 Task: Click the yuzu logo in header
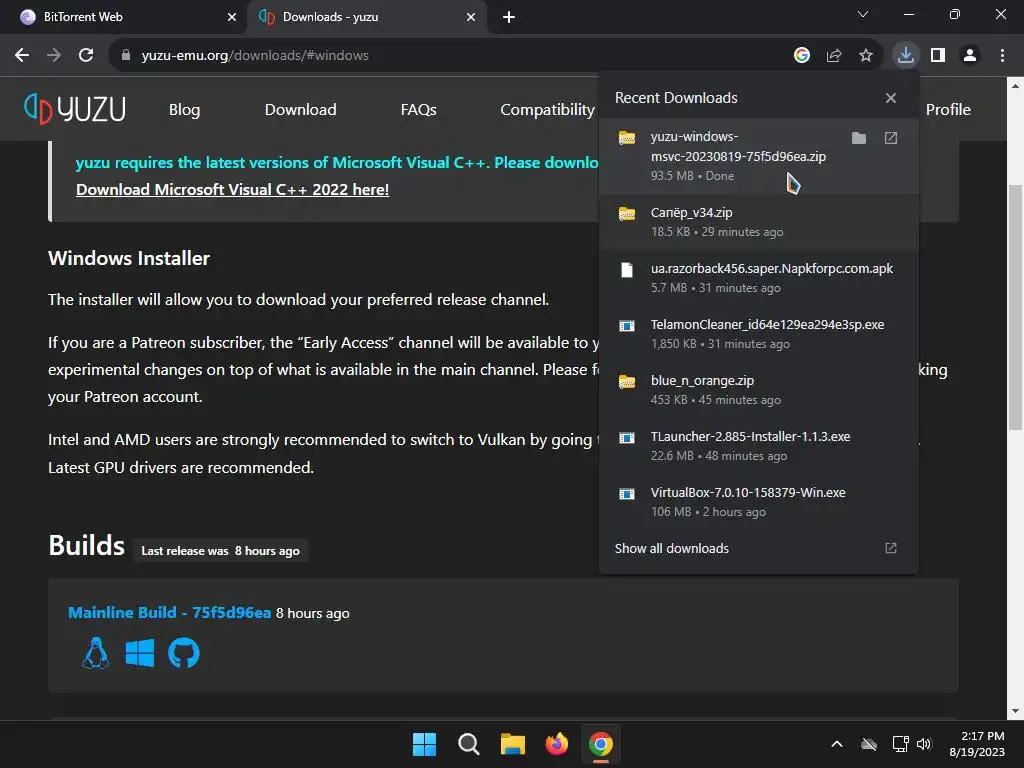(x=74, y=108)
